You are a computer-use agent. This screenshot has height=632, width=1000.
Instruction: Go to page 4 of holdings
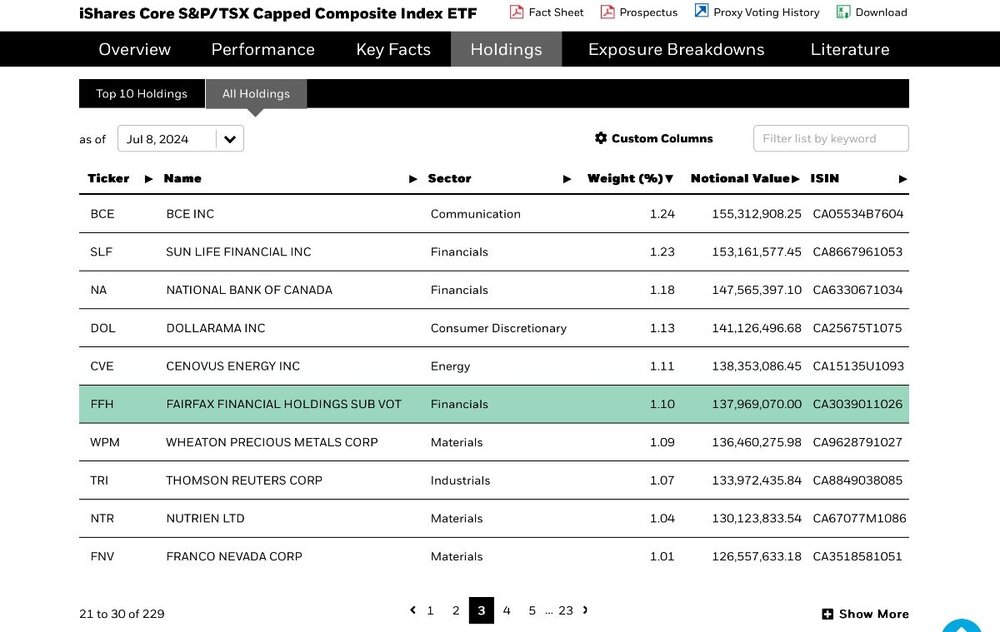(x=506, y=611)
